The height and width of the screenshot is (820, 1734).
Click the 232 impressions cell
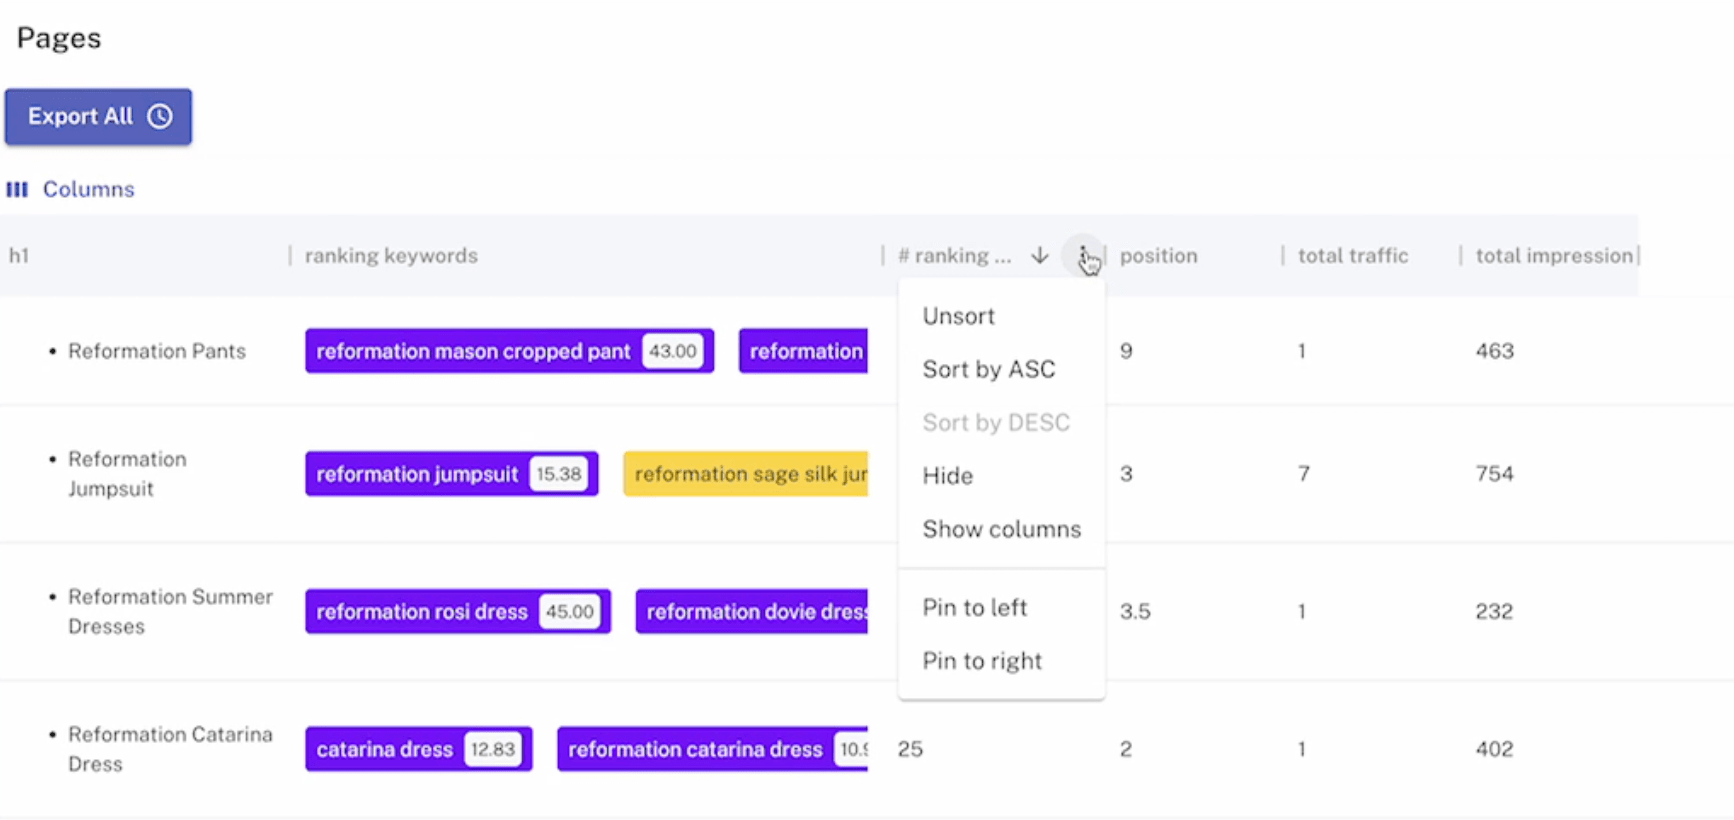point(1494,612)
